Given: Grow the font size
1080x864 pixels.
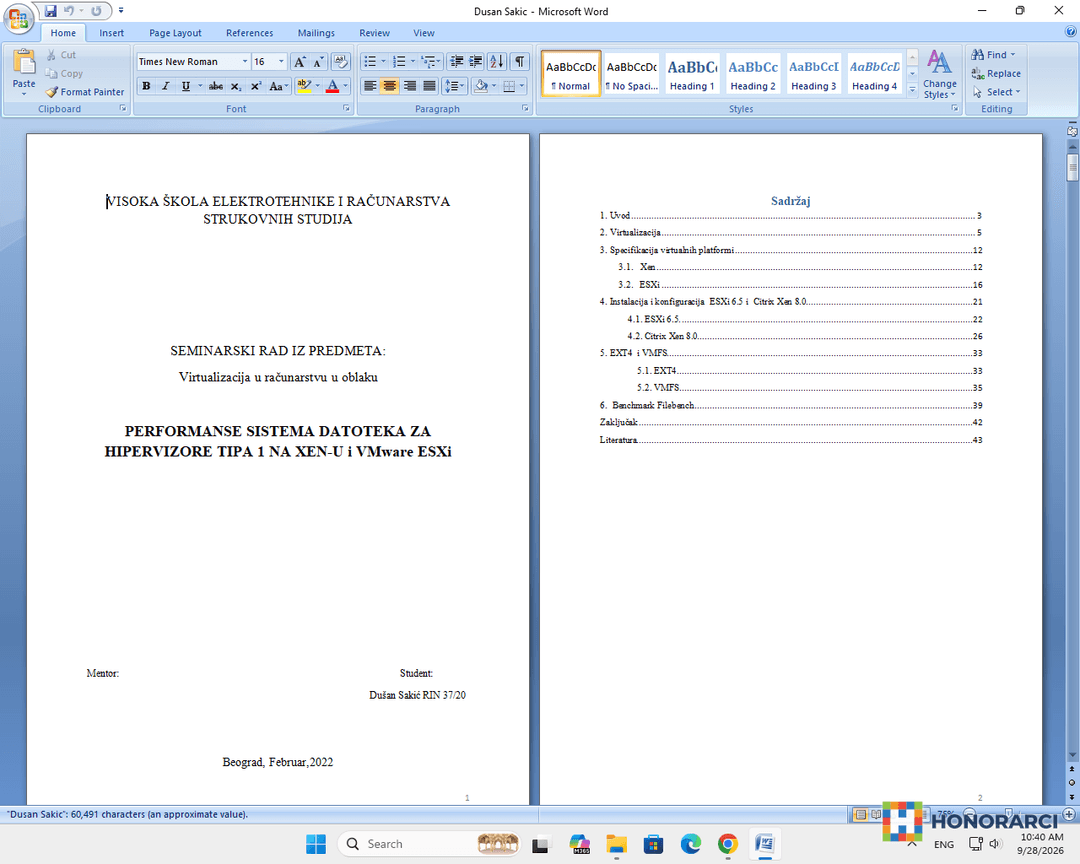Looking at the screenshot, I should (x=300, y=62).
